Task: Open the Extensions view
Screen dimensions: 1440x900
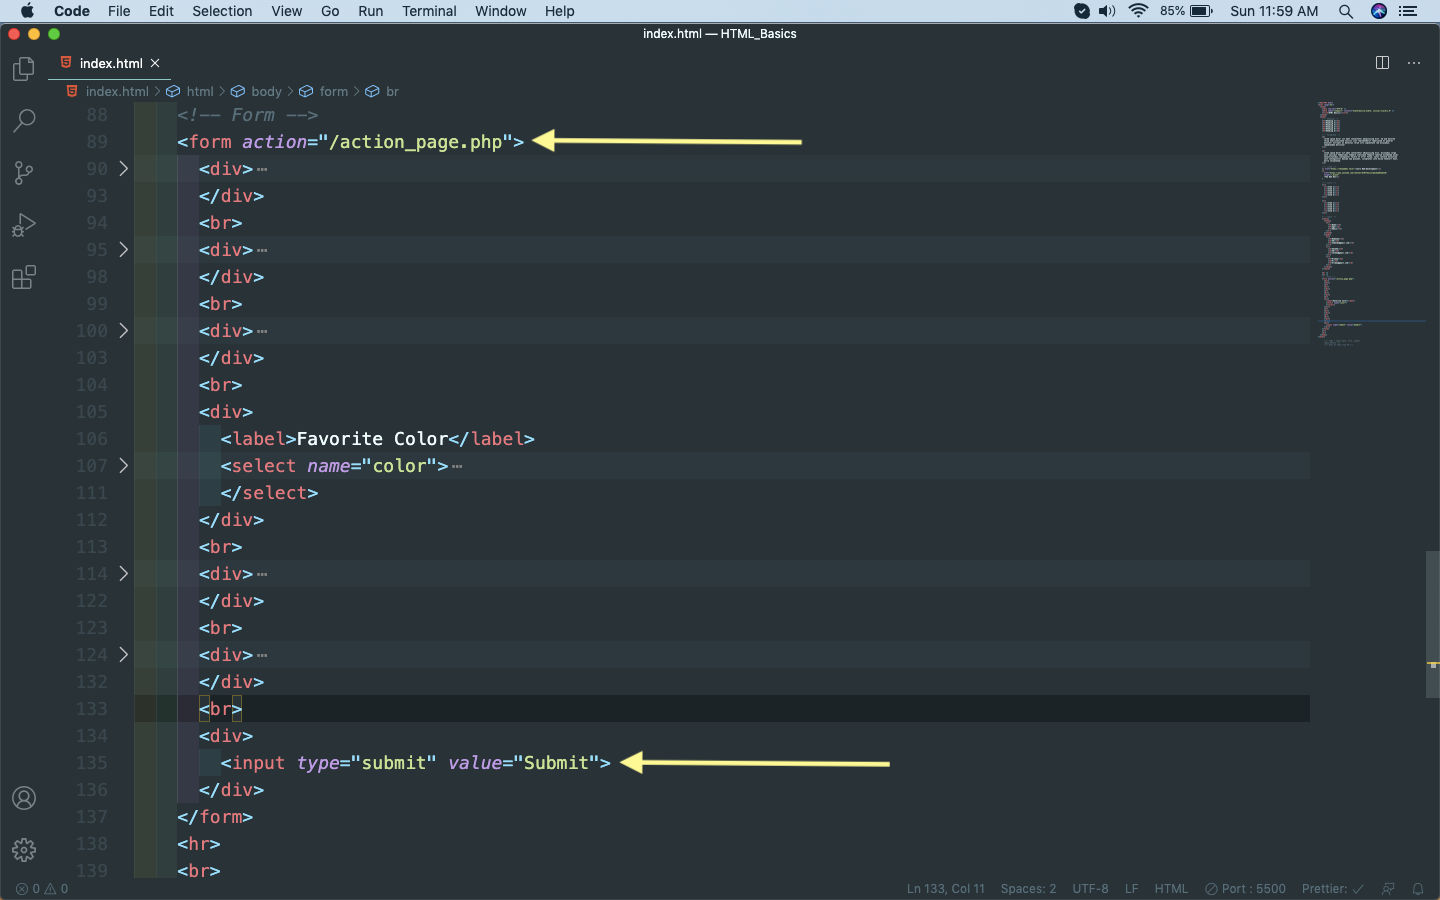Action: pos(24,277)
